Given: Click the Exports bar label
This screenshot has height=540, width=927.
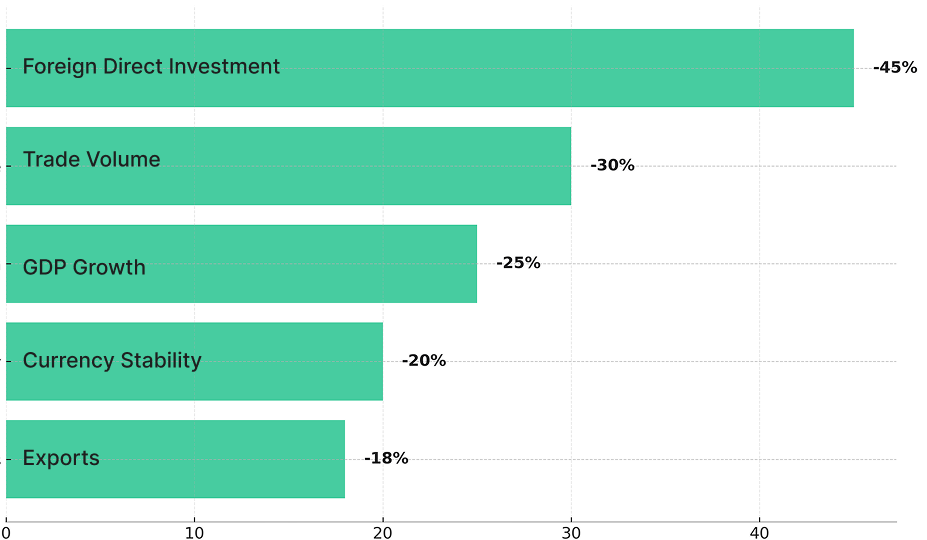Looking at the screenshot, I should click(x=61, y=459).
